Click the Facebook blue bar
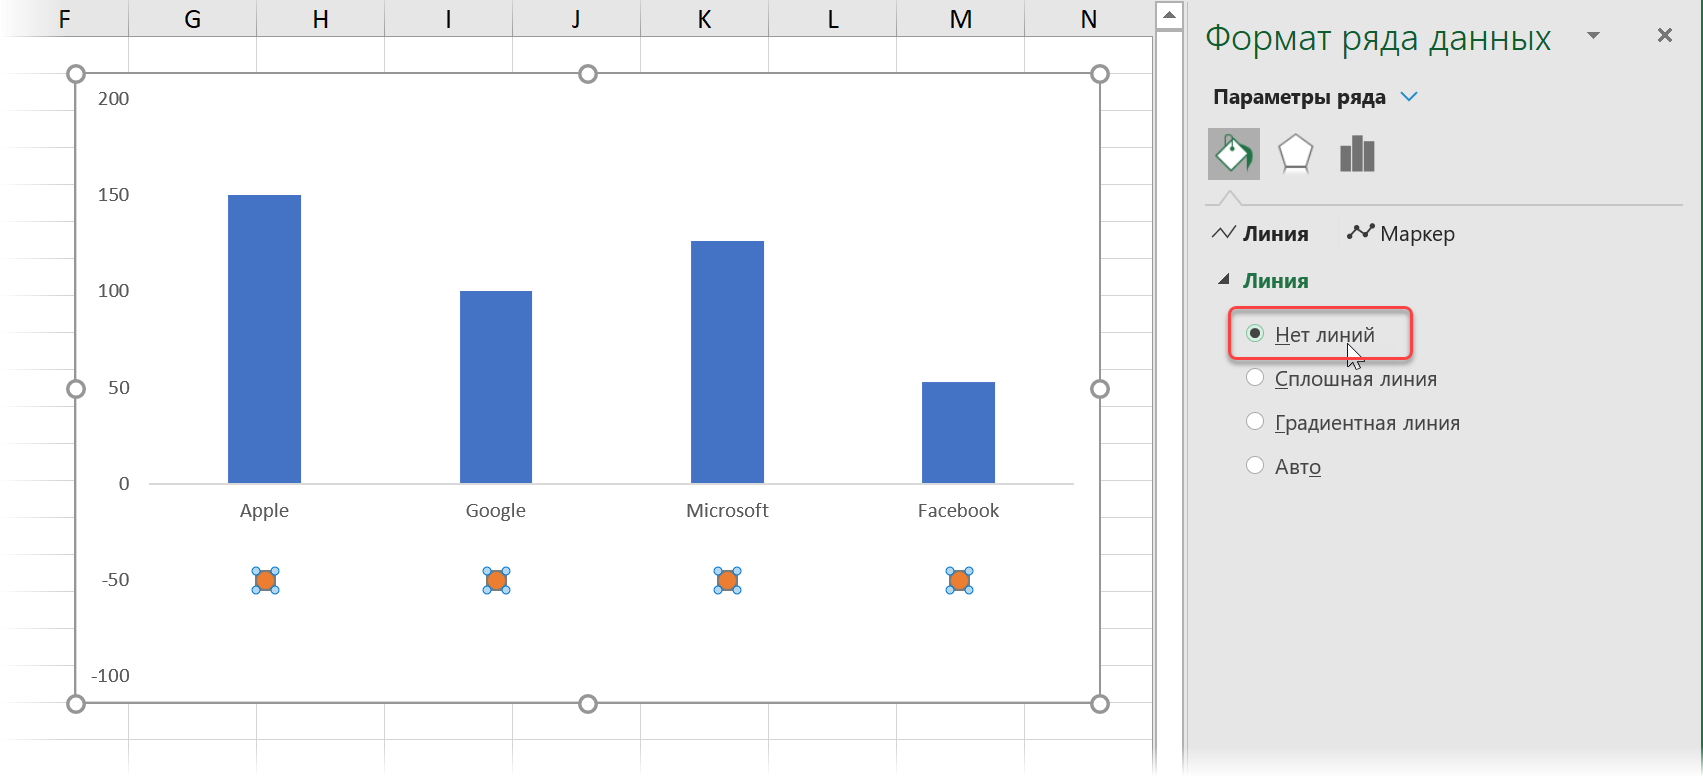Screen dimensions: 1703x777 (x=958, y=432)
